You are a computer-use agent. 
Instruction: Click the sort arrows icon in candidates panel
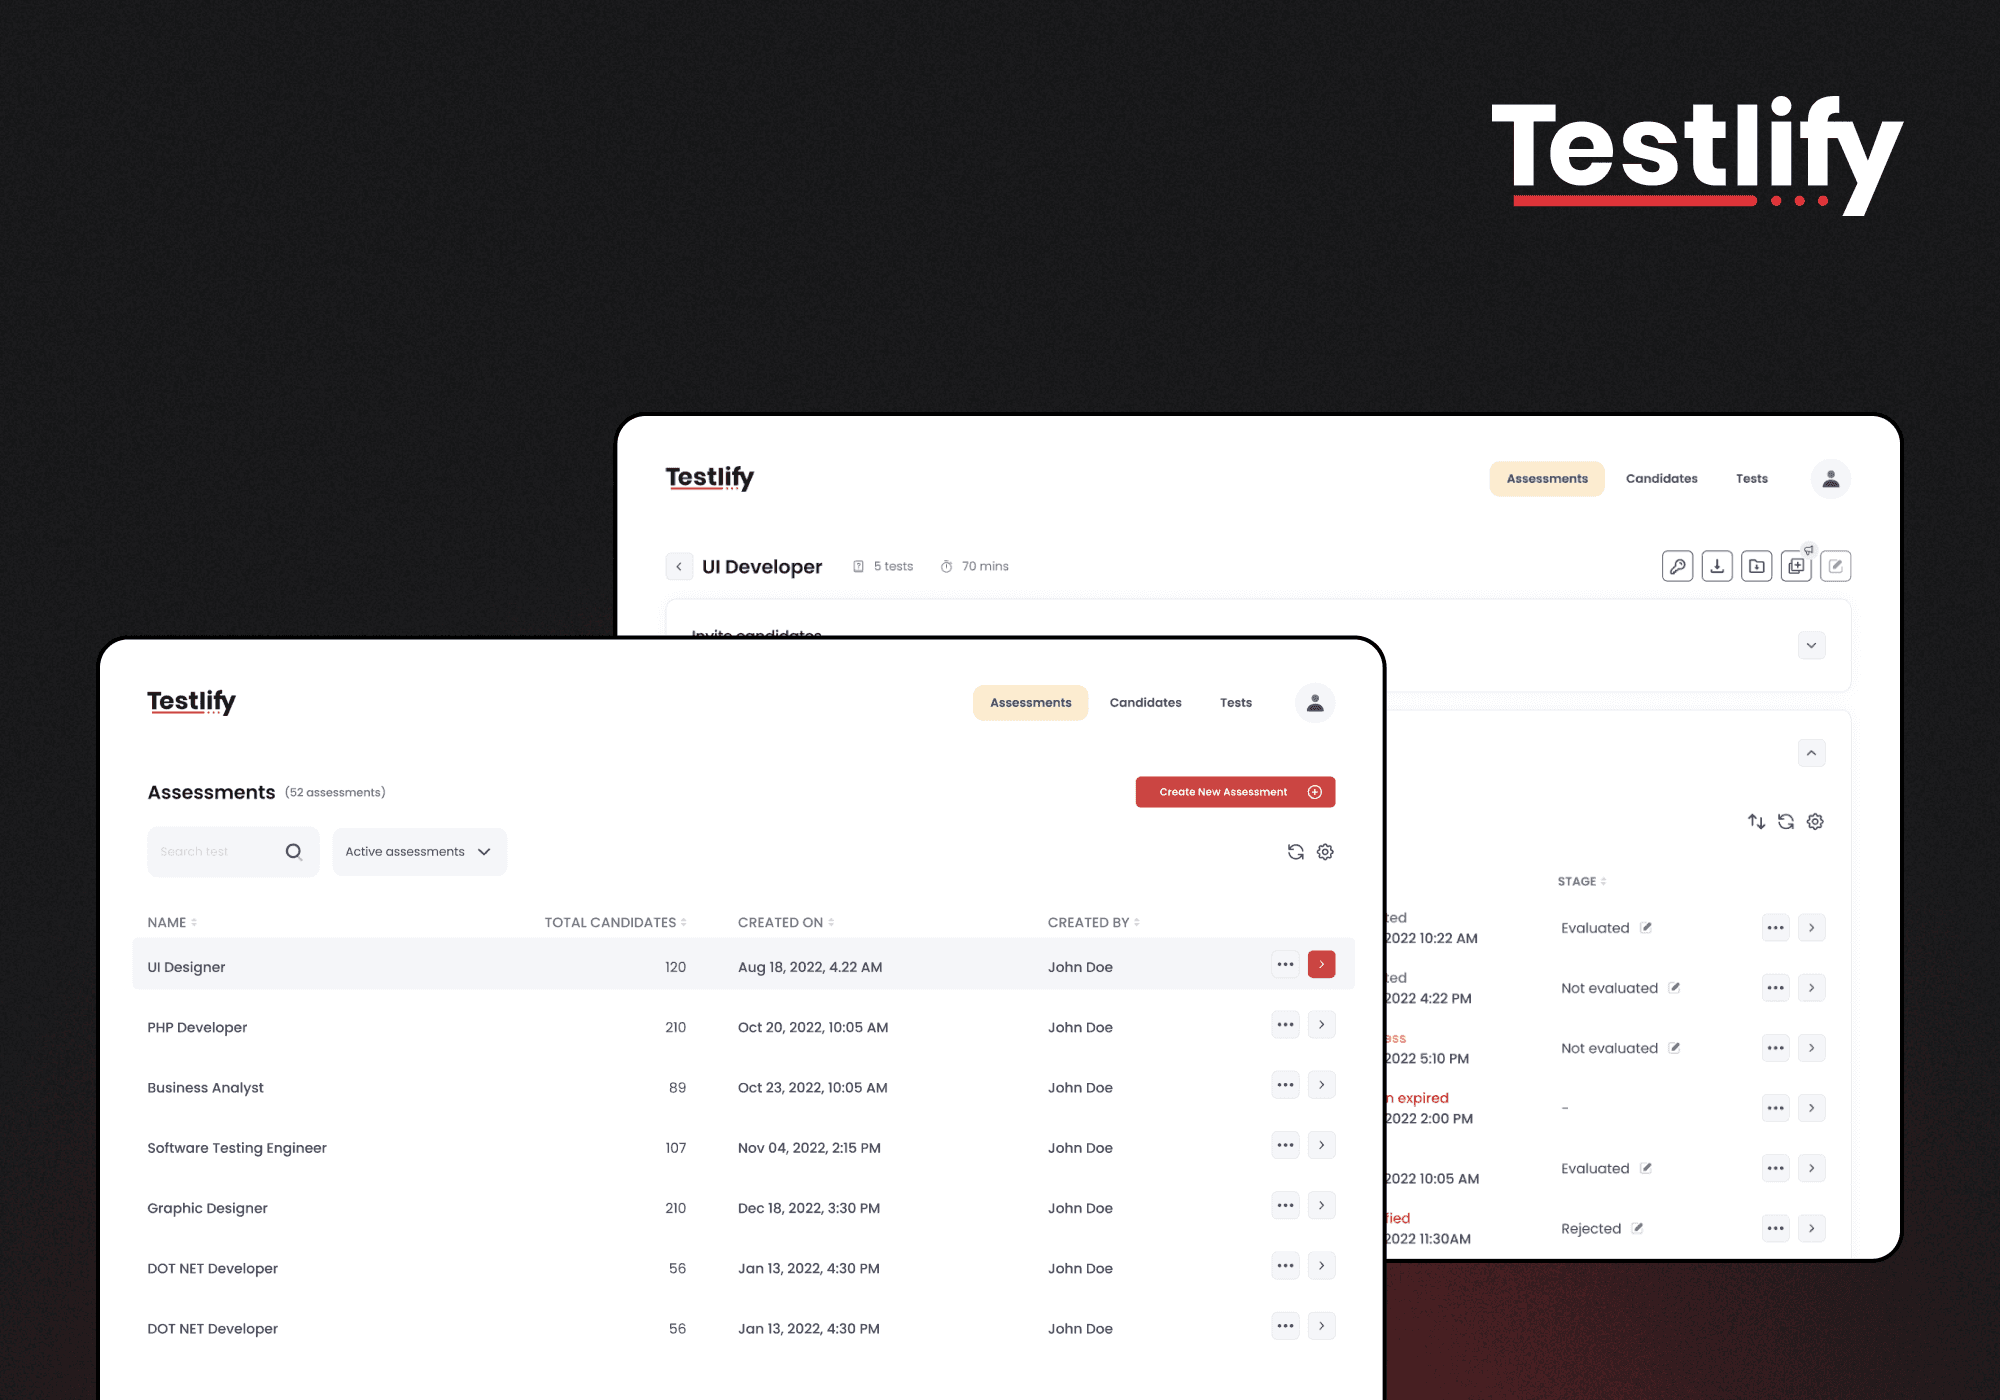tap(1757, 822)
